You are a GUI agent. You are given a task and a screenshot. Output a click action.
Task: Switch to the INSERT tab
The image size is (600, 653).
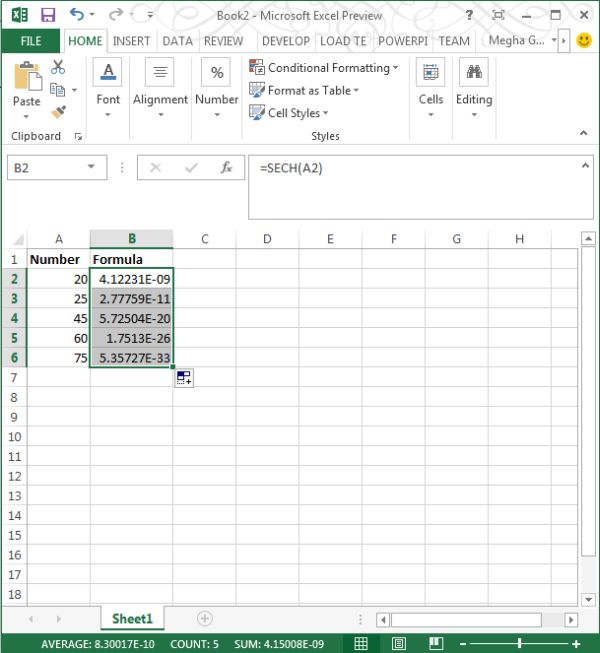[x=131, y=41]
